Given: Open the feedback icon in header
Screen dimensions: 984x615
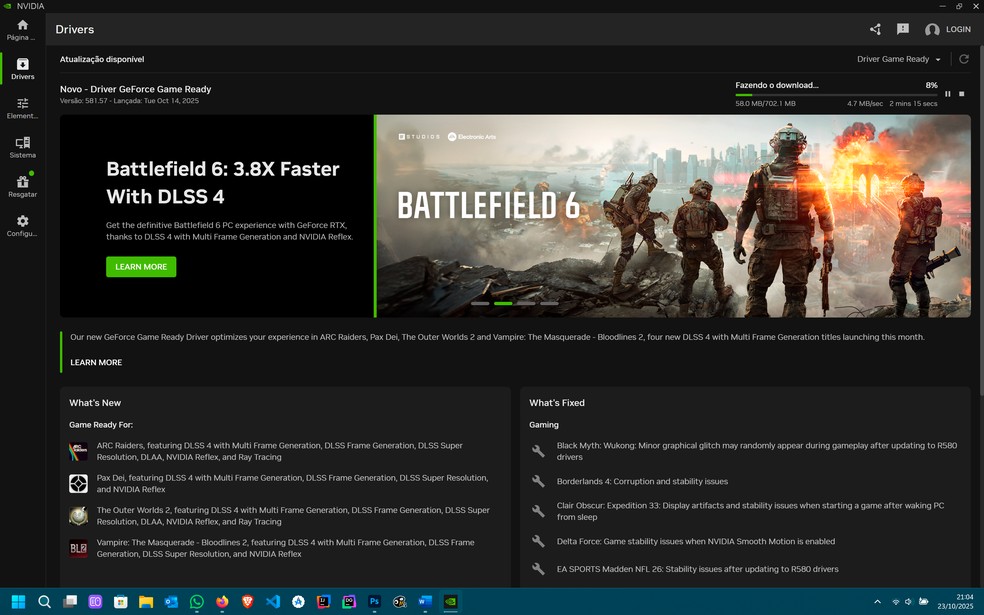Looking at the screenshot, I should click(903, 30).
